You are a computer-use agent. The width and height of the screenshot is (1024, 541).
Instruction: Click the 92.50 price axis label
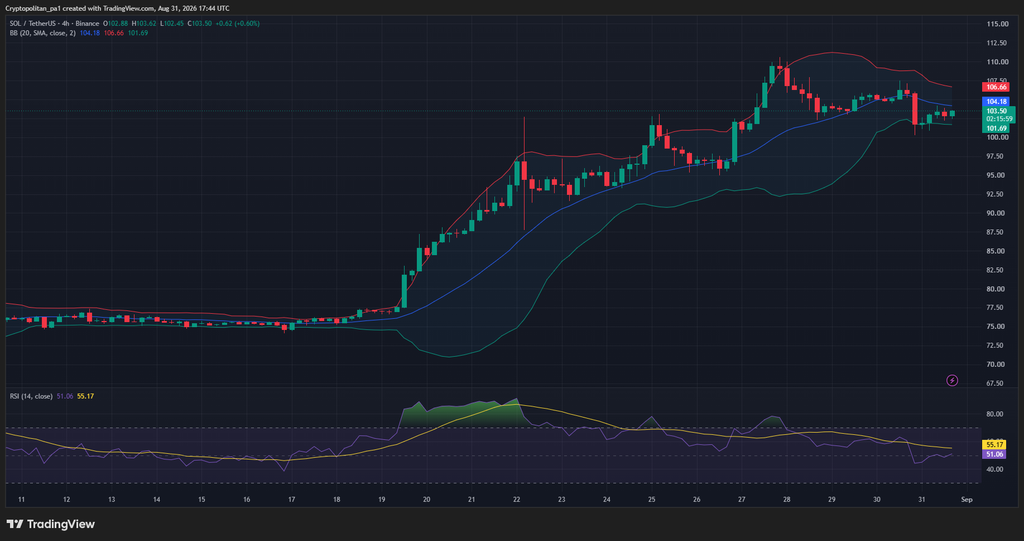(x=997, y=194)
